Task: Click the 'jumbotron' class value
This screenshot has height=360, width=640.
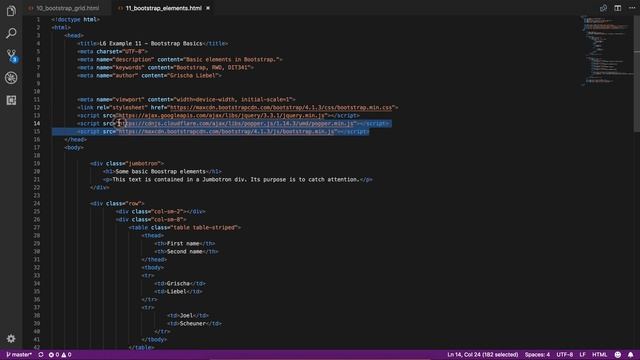Action: (143, 163)
